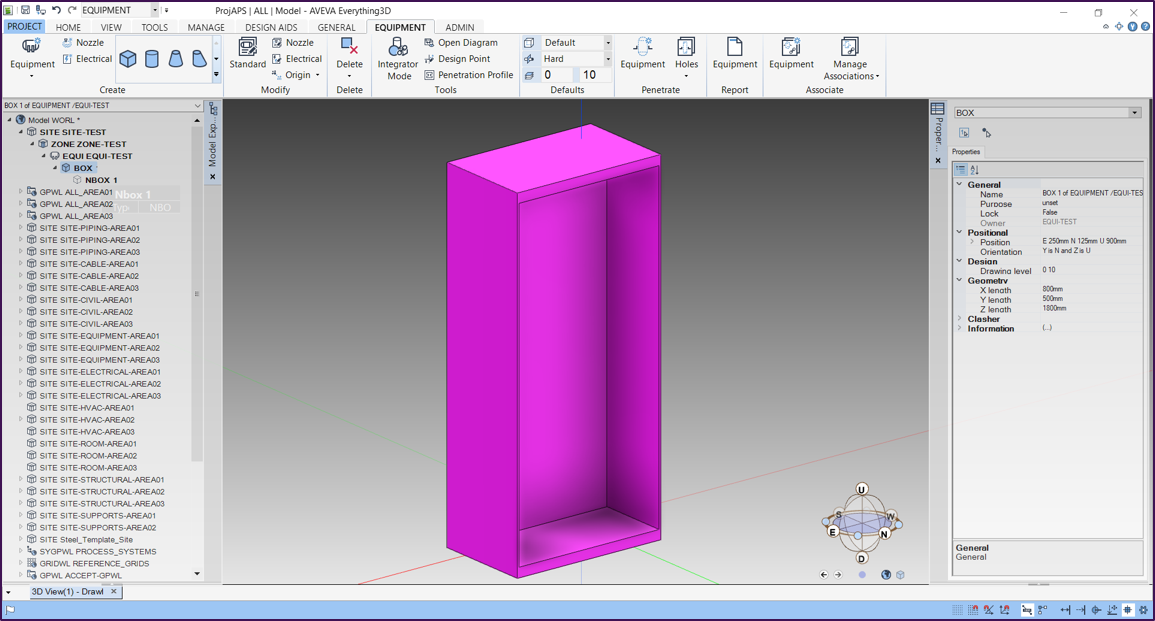The height and width of the screenshot is (621, 1155).
Task: Open the EQUIPMENT module dropdown in title bar
Action: coord(155,10)
